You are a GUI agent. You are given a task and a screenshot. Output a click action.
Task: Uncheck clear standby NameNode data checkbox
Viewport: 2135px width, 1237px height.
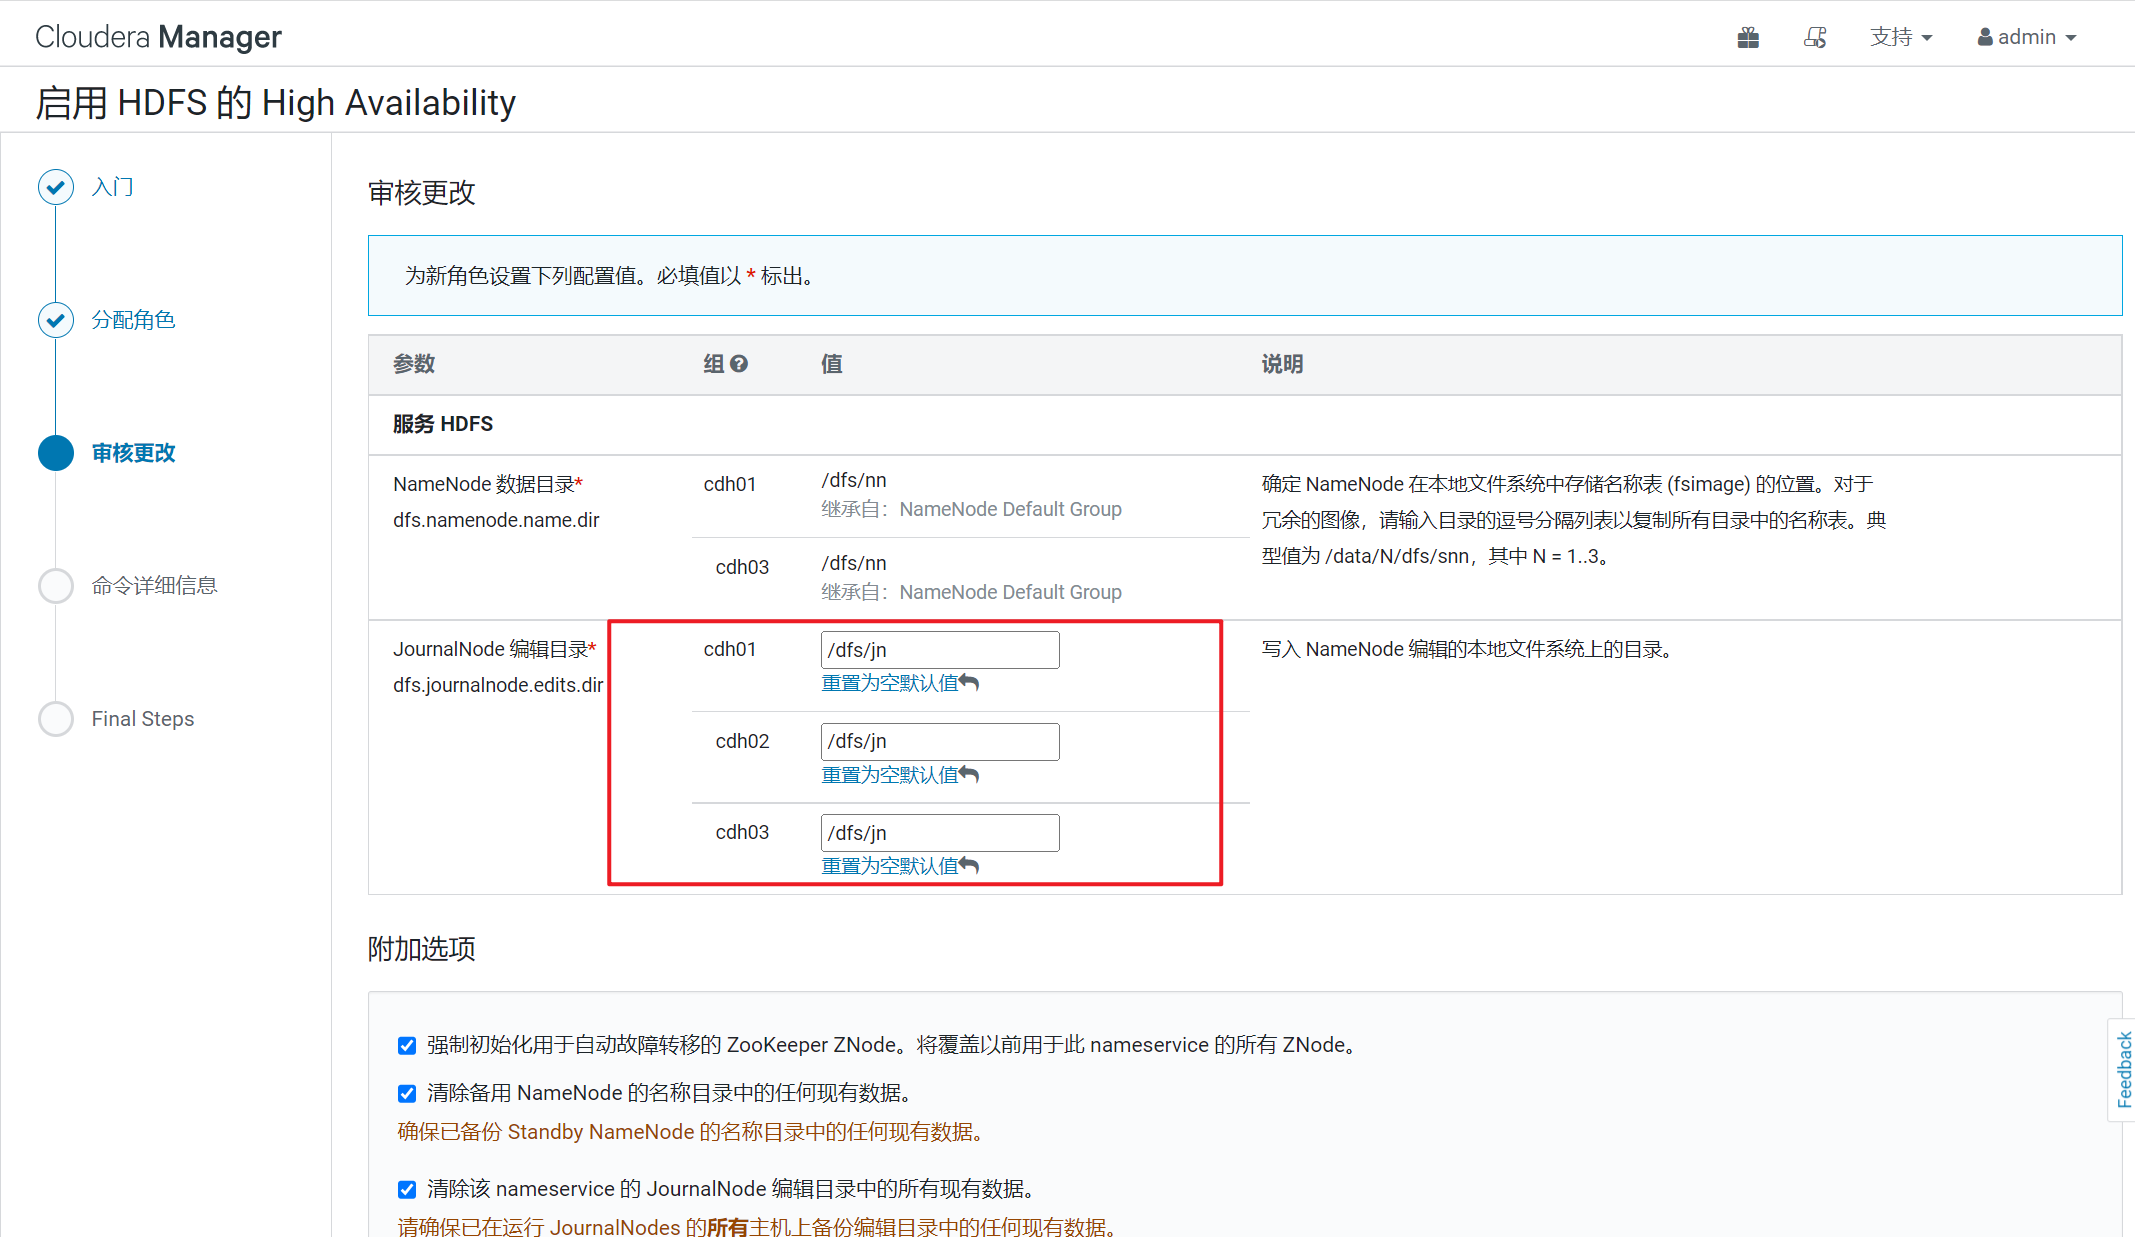coord(407,1094)
